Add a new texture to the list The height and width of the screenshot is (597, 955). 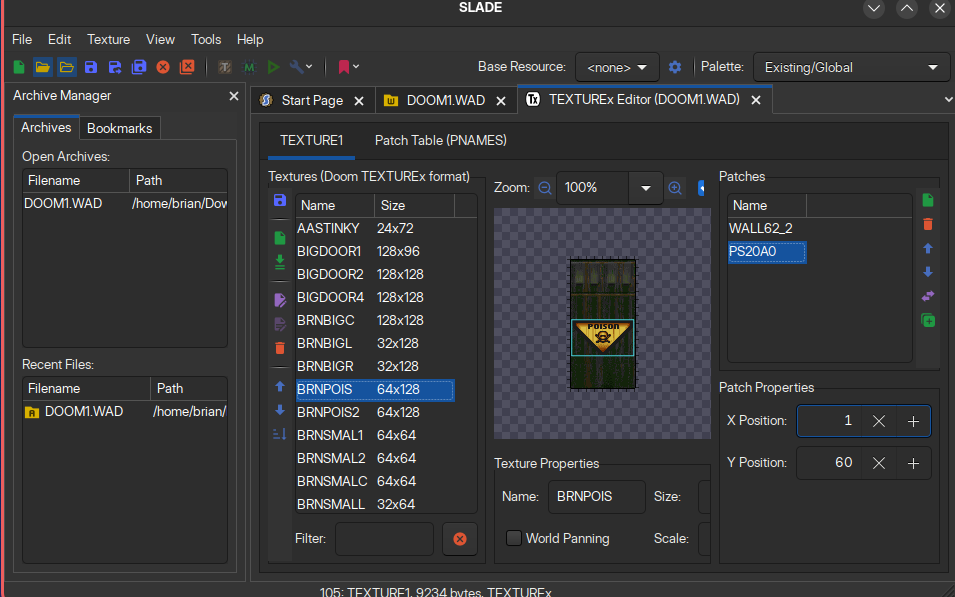pos(280,238)
